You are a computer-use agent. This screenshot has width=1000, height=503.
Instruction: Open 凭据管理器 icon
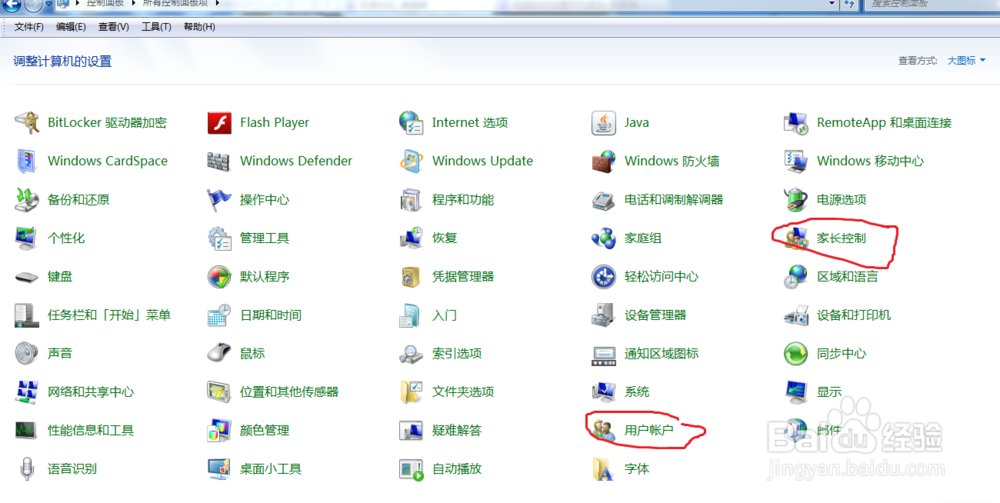click(x=411, y=277)
